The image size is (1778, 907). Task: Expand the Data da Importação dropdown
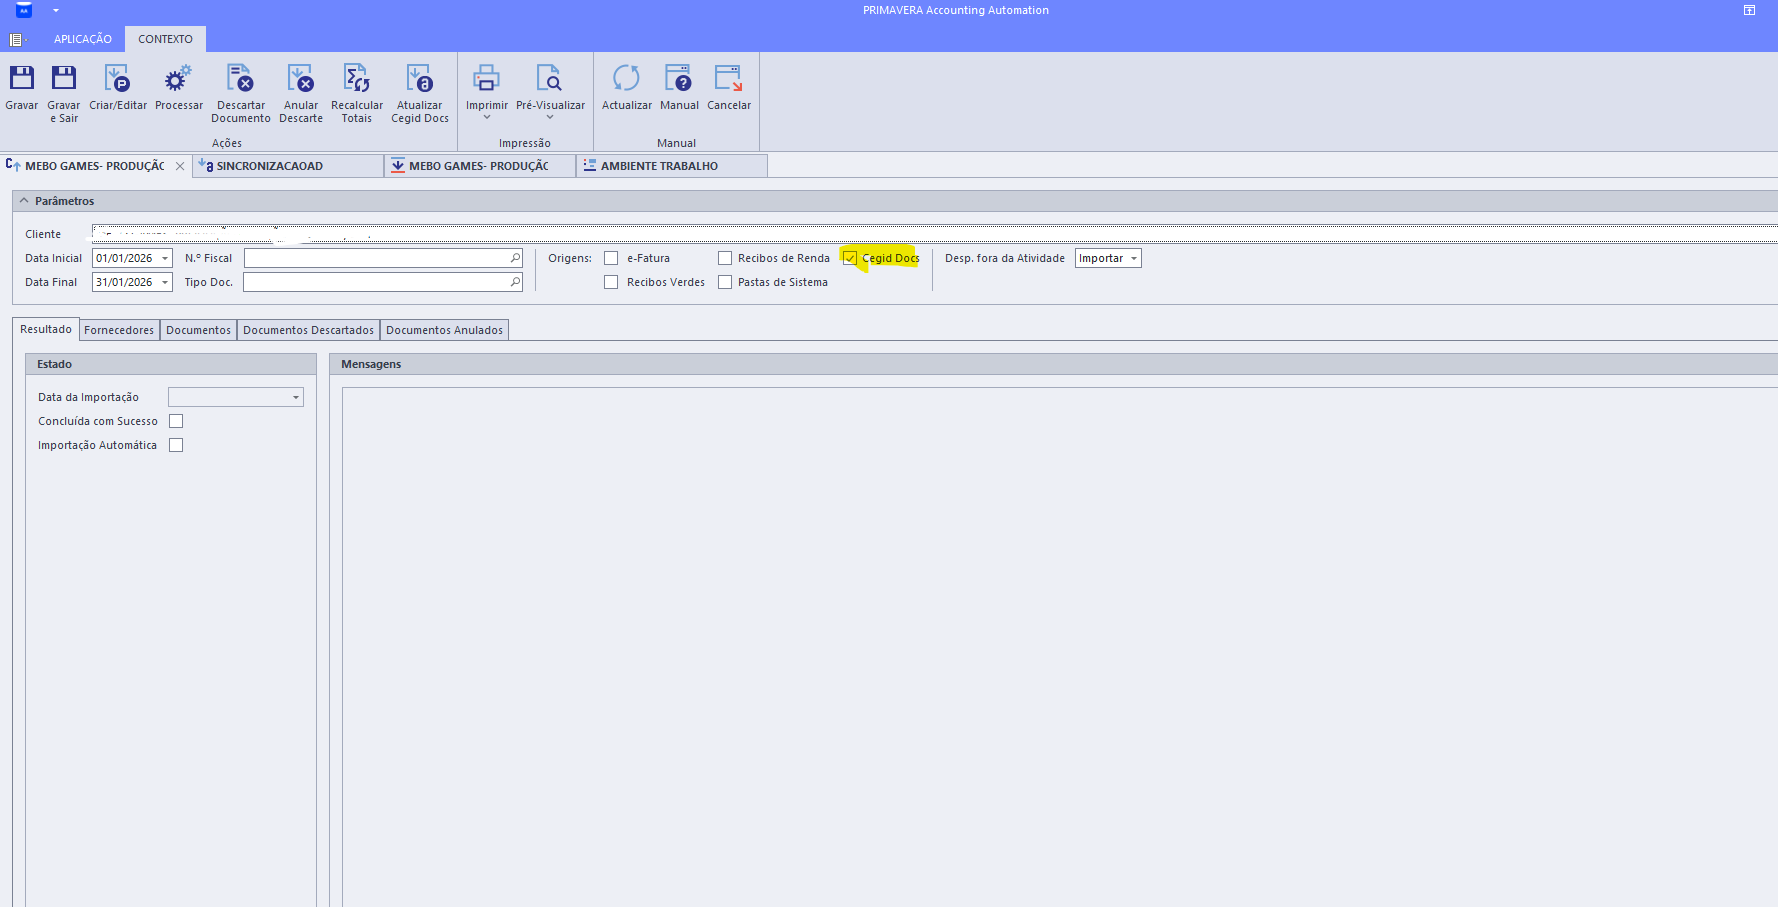coord(296,398)
